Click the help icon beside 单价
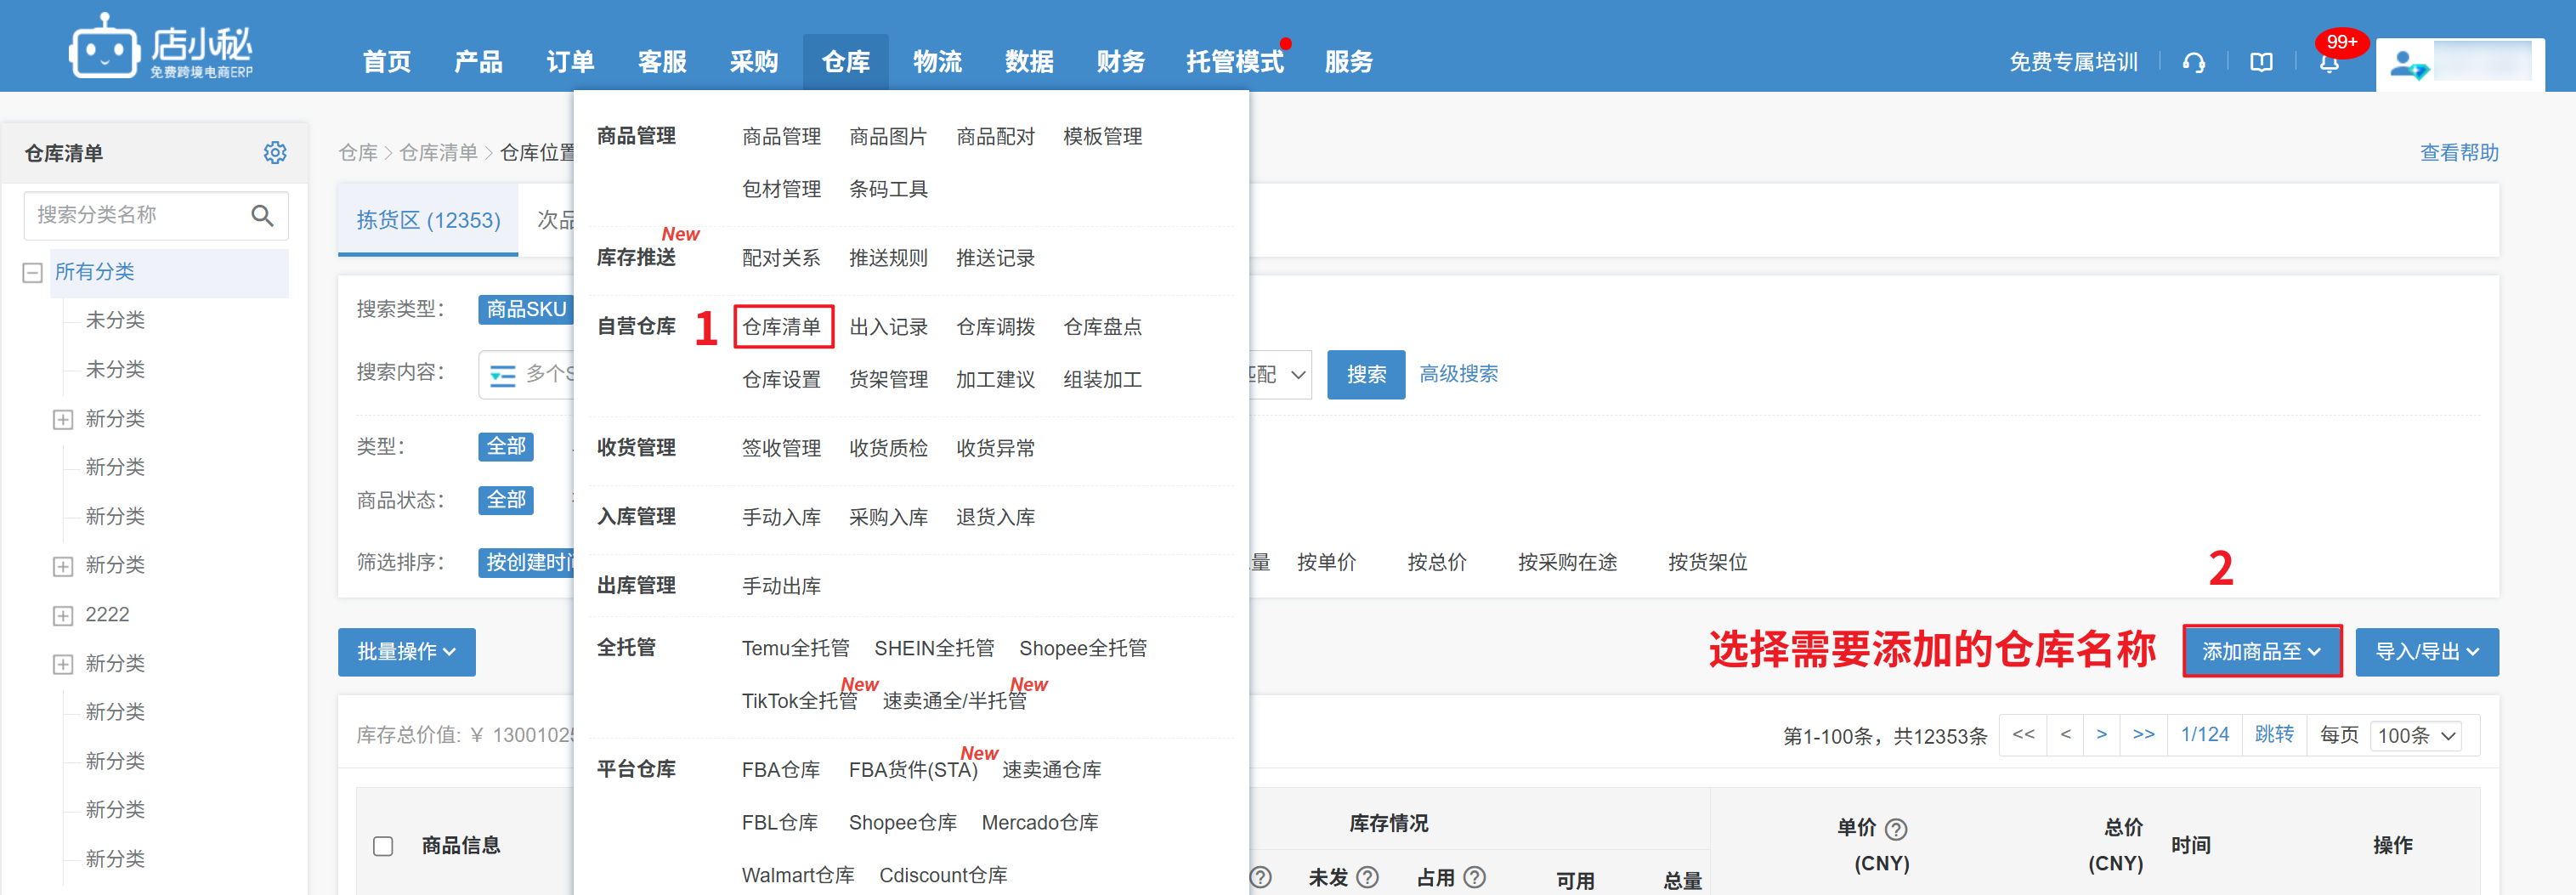 (1895, 829)
